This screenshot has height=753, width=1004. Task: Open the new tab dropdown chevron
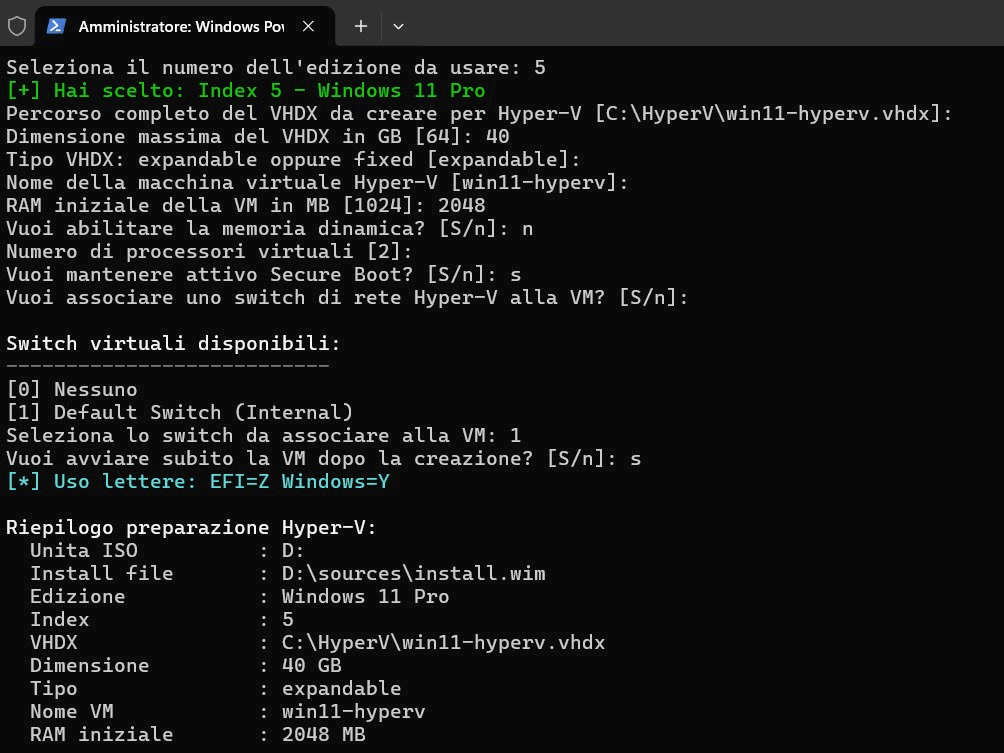[x=398, y=26]
